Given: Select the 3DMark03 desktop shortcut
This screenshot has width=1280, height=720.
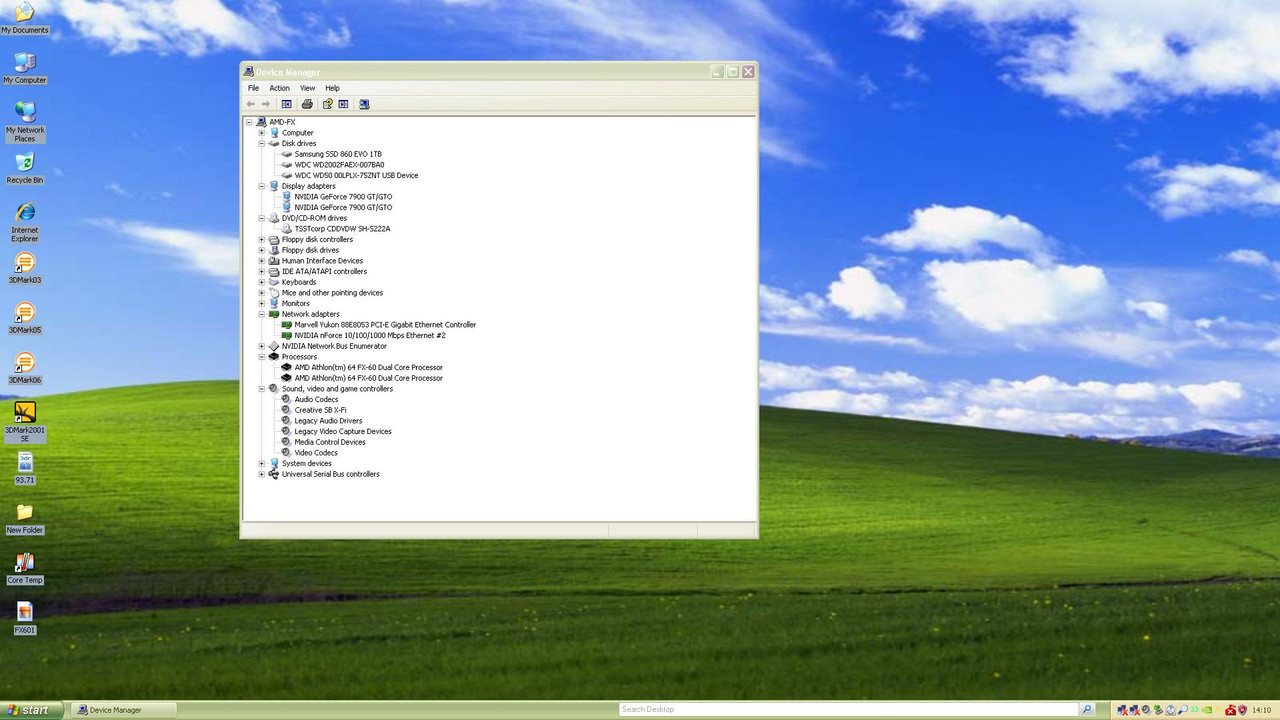Looking at the screenshot, I should click(25, 268).
